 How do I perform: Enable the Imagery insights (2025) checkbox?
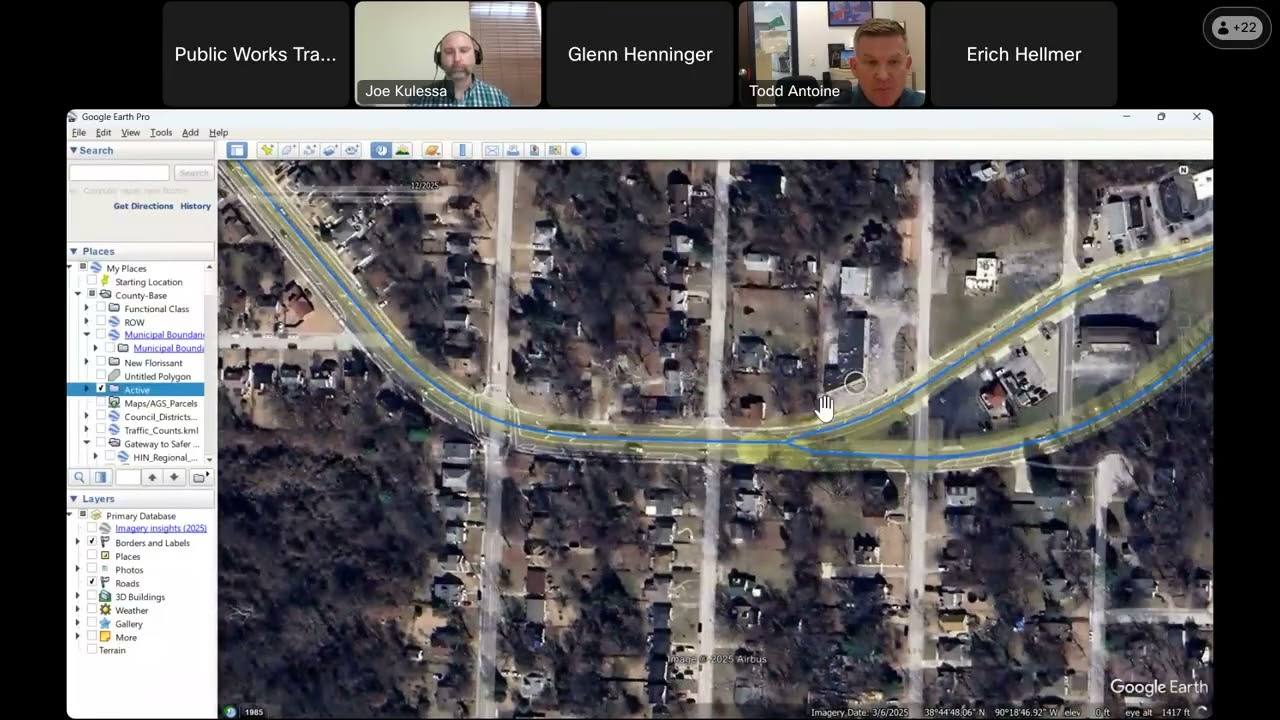pyautogui.click(x=92, y=529)
